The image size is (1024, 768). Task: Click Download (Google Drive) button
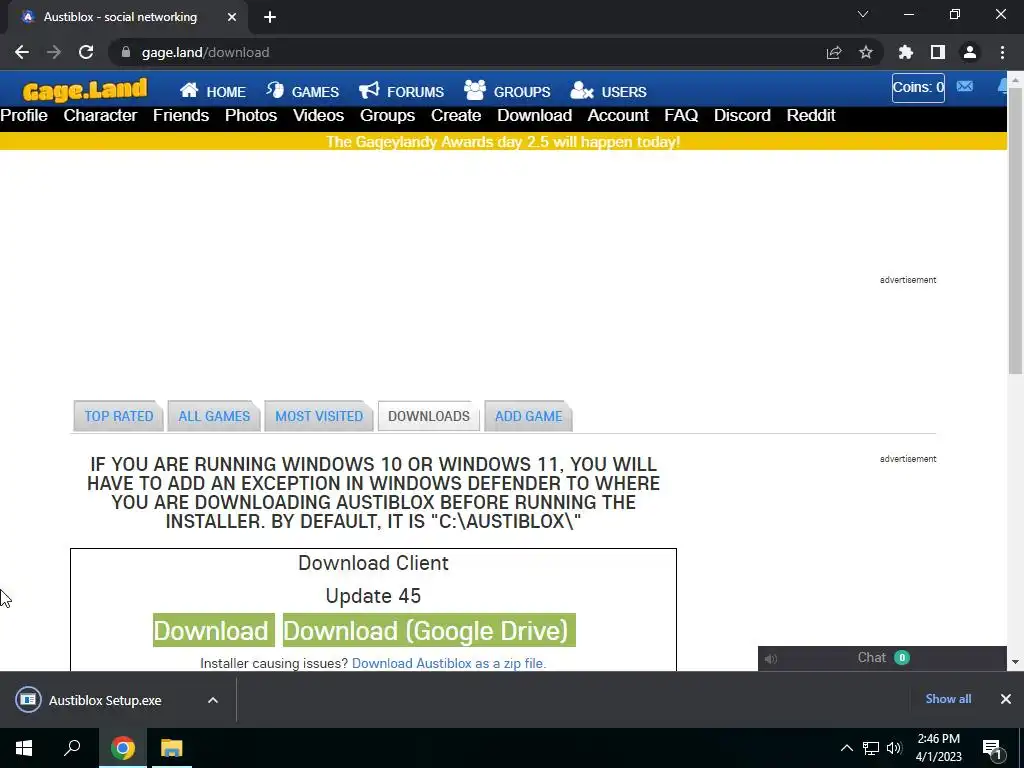pos(429,630)
